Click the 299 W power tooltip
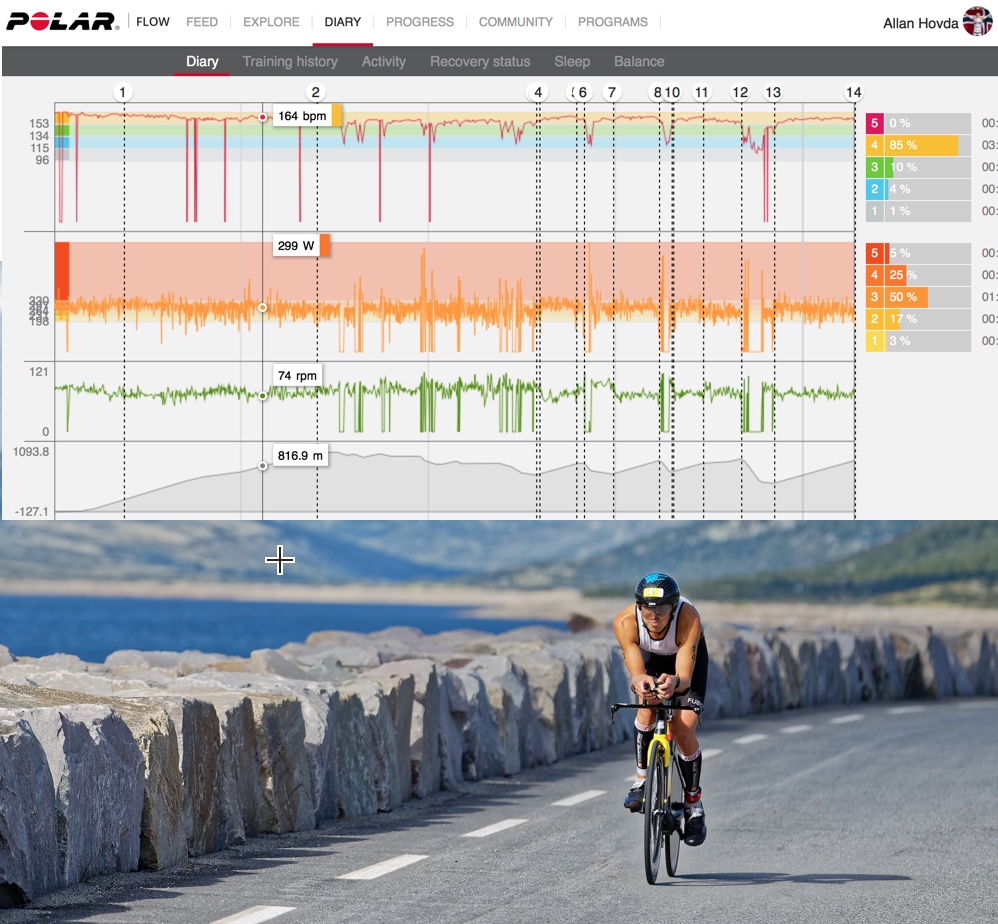998x924 pixels. click(298, 247)
